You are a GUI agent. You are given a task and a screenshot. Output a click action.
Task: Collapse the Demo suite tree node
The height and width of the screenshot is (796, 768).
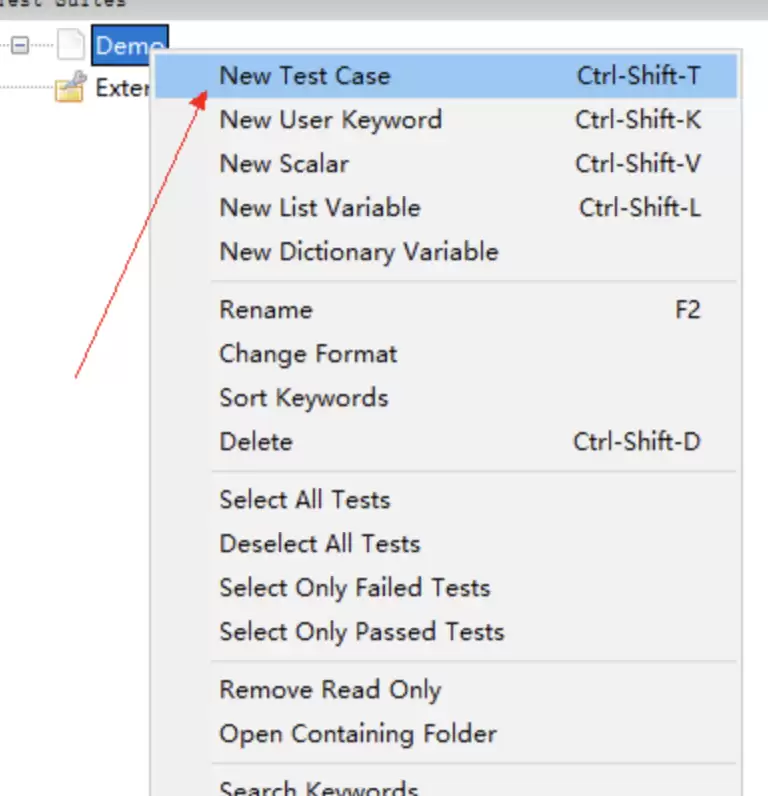20,46
